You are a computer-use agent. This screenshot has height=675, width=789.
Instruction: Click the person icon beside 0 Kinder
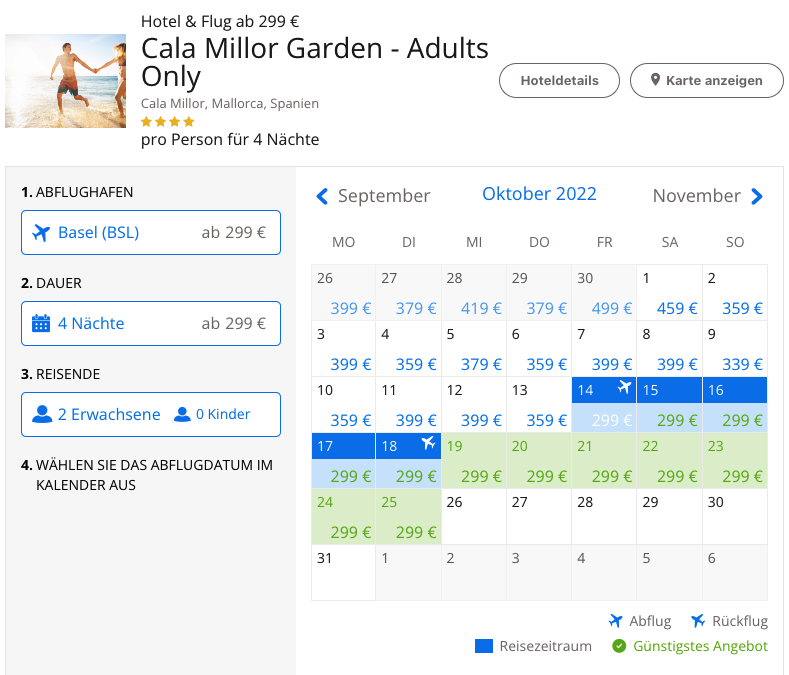(182, 414)
